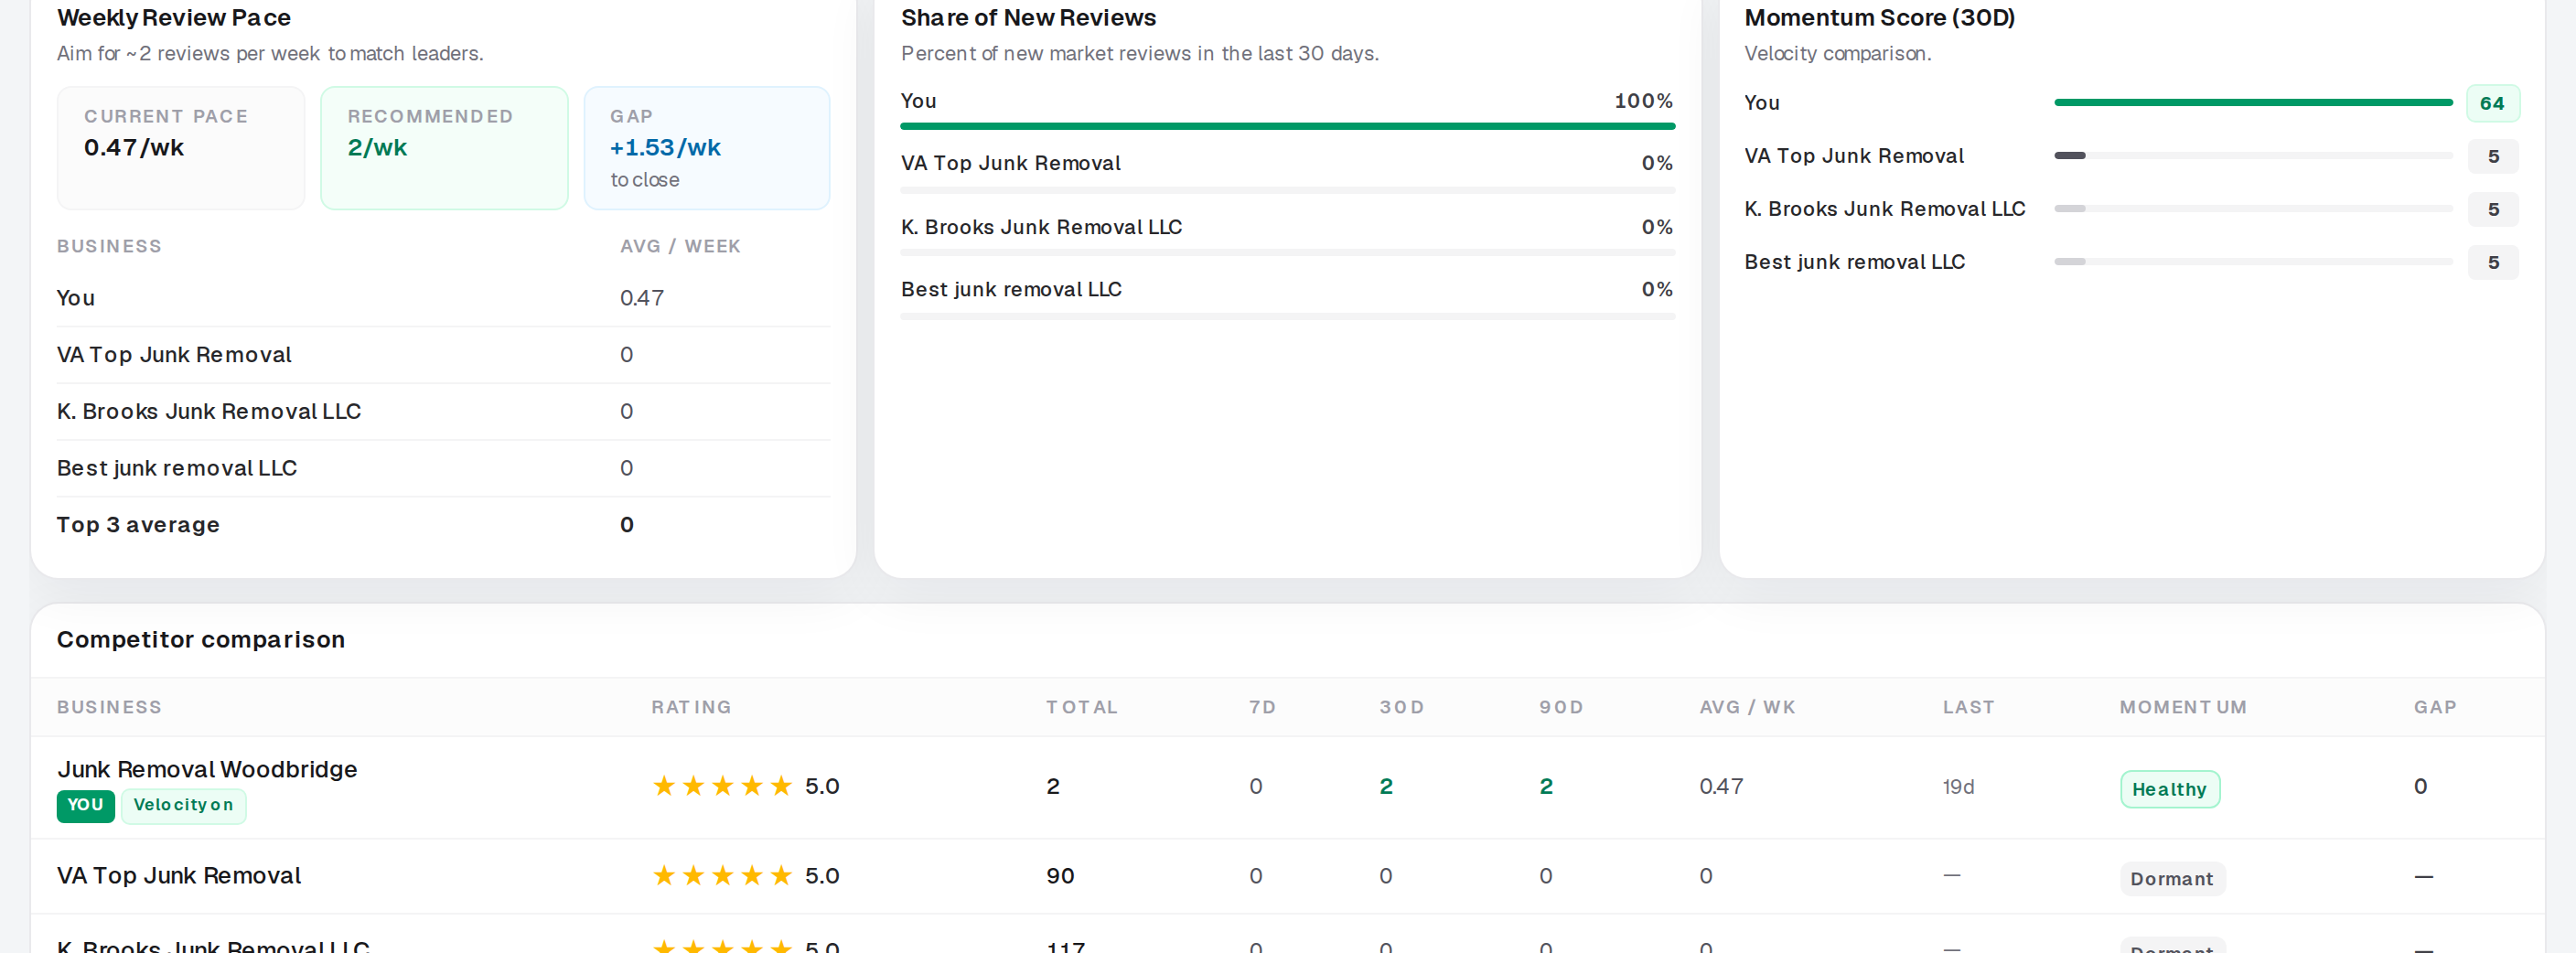Image resolution: width=2576 pixels, height=953 pixels.
Task: Click Best junk removal LLC in Share of New Reviews
Action: click(1012, 289)
